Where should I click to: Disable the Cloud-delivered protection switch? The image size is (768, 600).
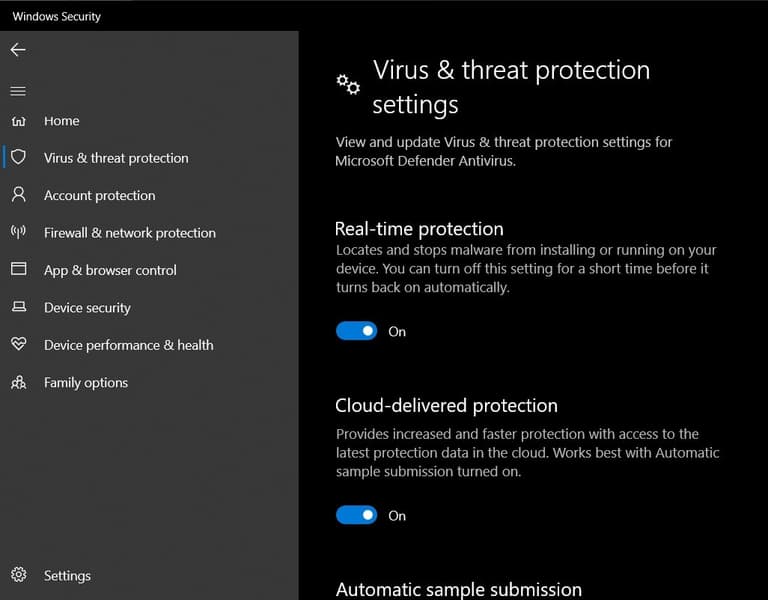[x=356, y=515]
